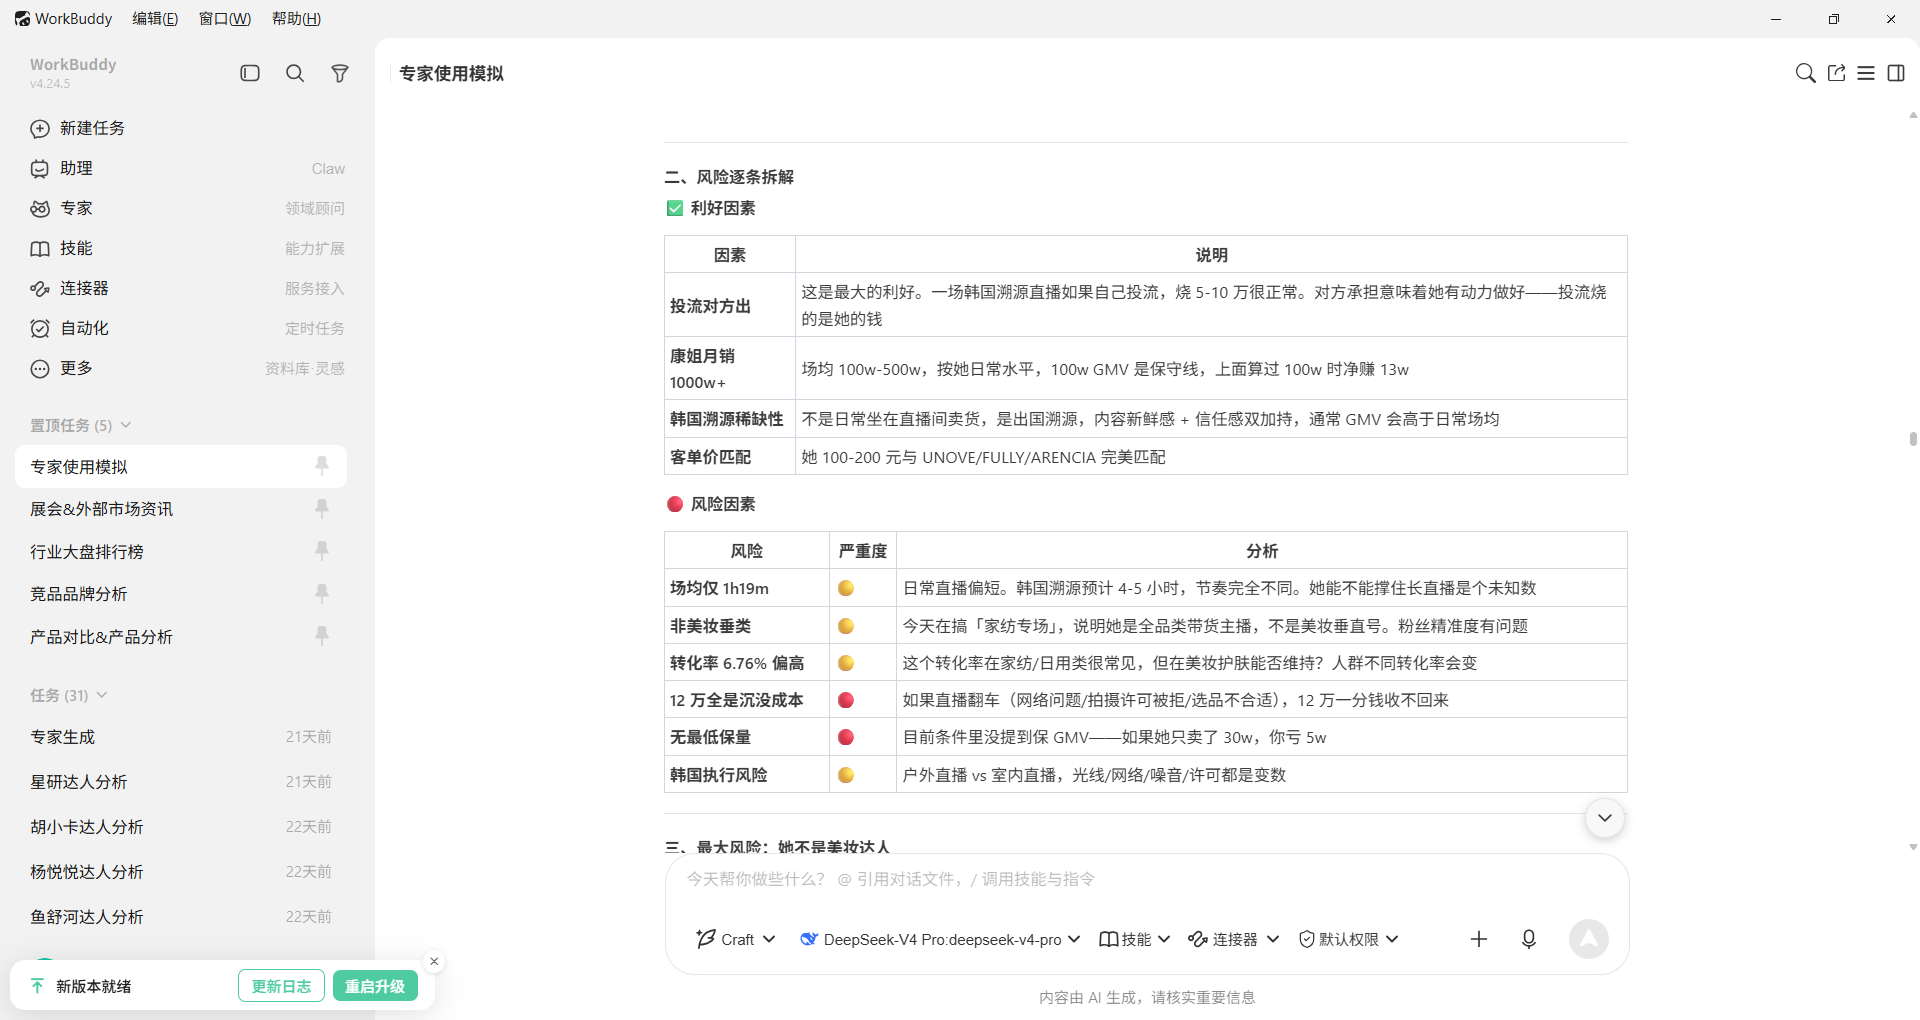
Task: Click the 严重度 column header
Action: pyautogui.click(x=863, y=551)
